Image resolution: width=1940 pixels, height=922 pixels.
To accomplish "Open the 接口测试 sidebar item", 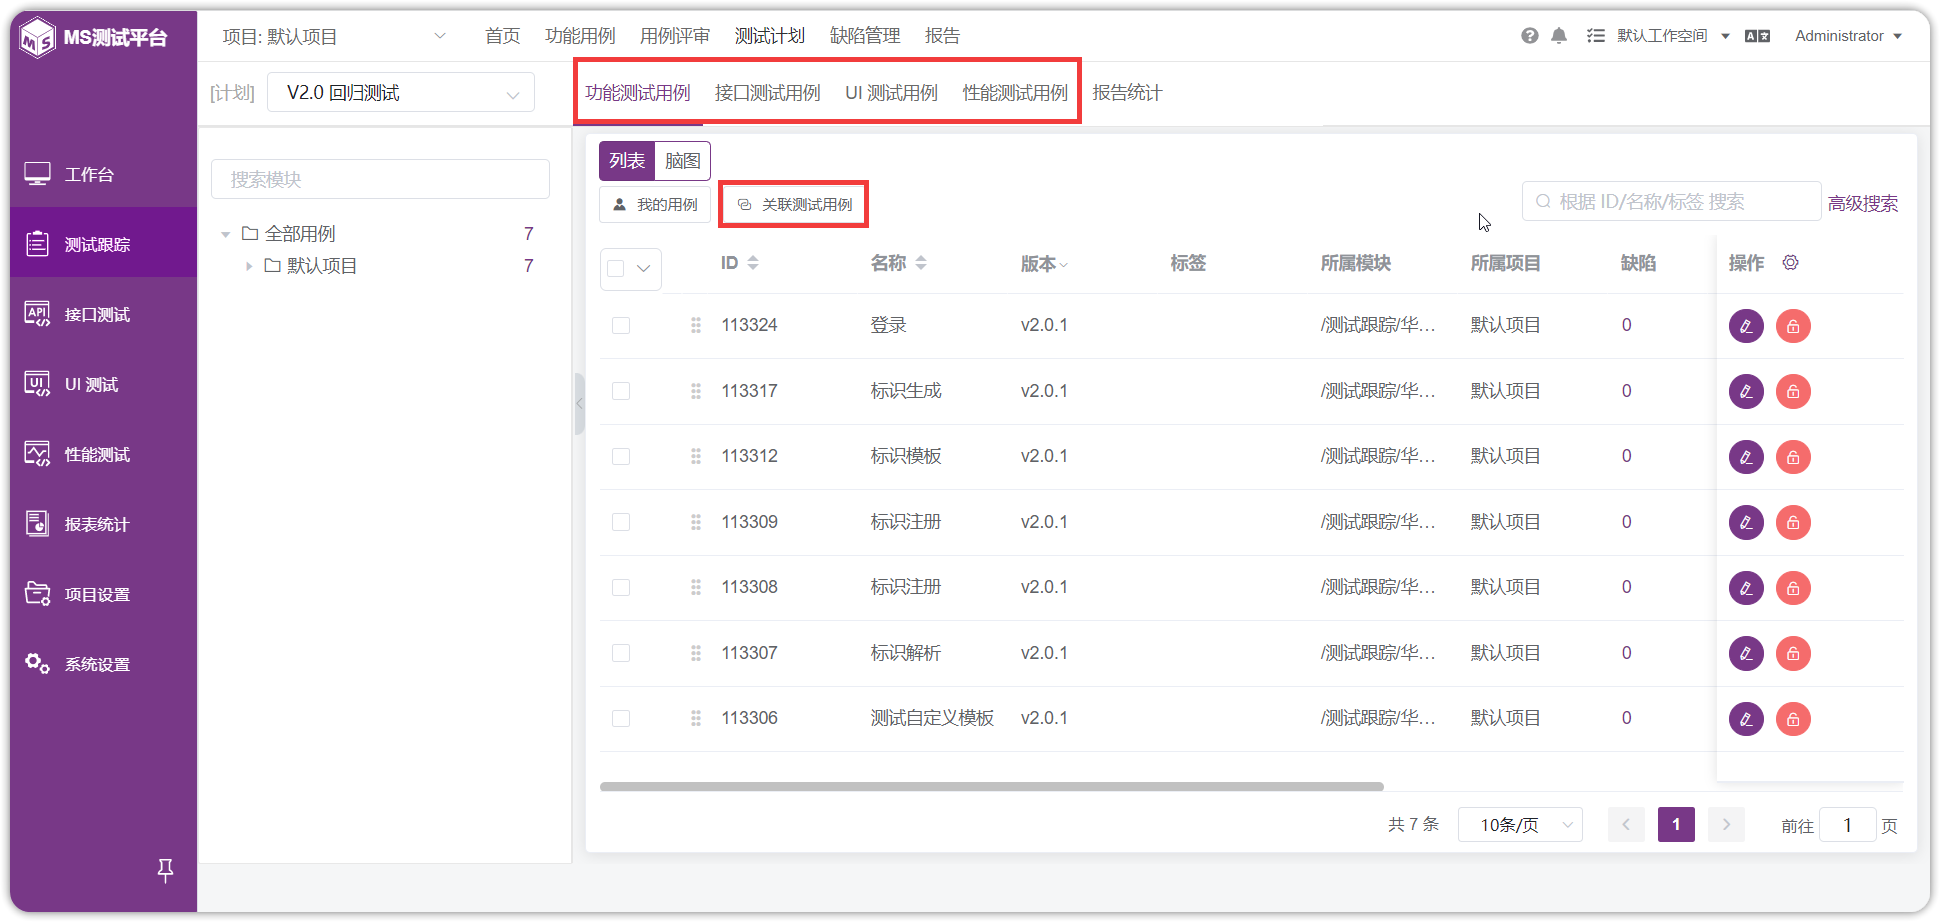I will pyautogui.click(x=104, y=314).
